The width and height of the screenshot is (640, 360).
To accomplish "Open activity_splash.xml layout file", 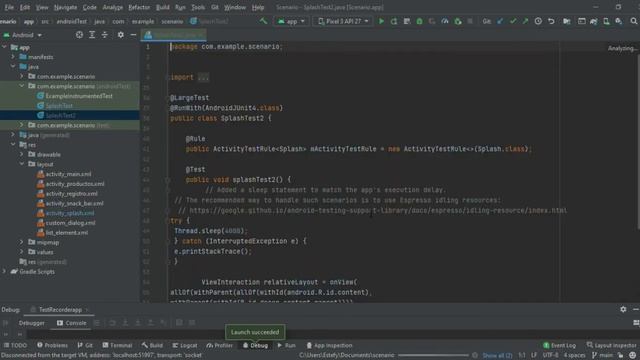I will click(70, 213).
